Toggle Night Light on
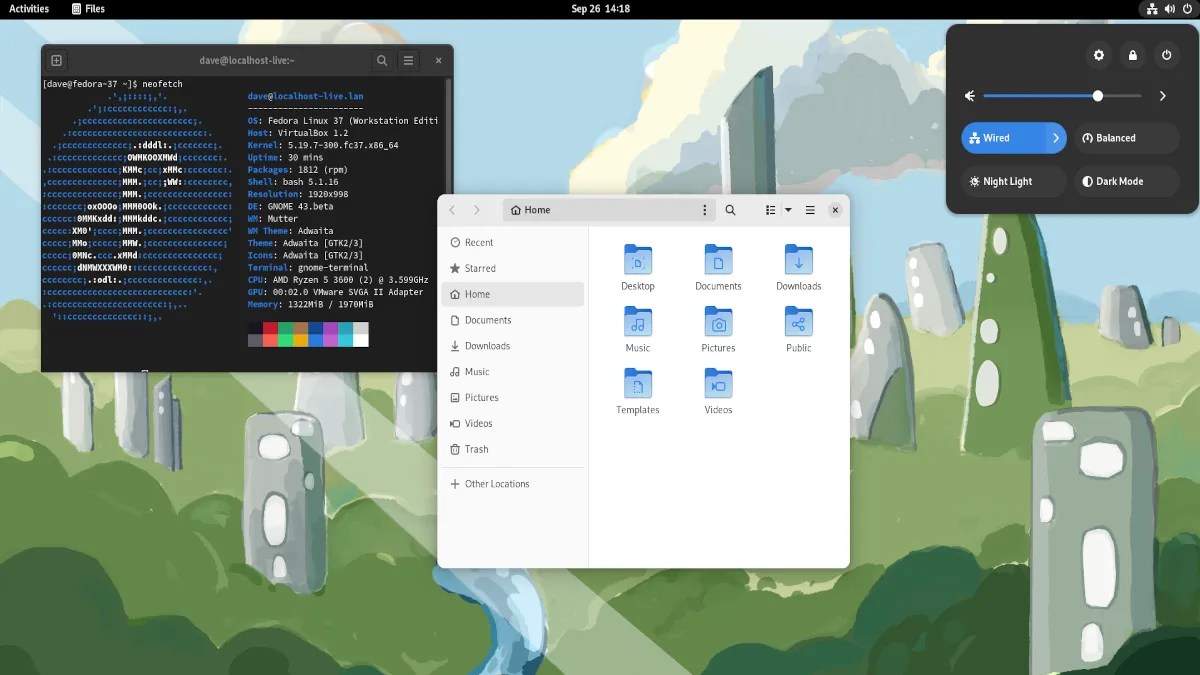 pyautogui.click(x=1014, y=181)
